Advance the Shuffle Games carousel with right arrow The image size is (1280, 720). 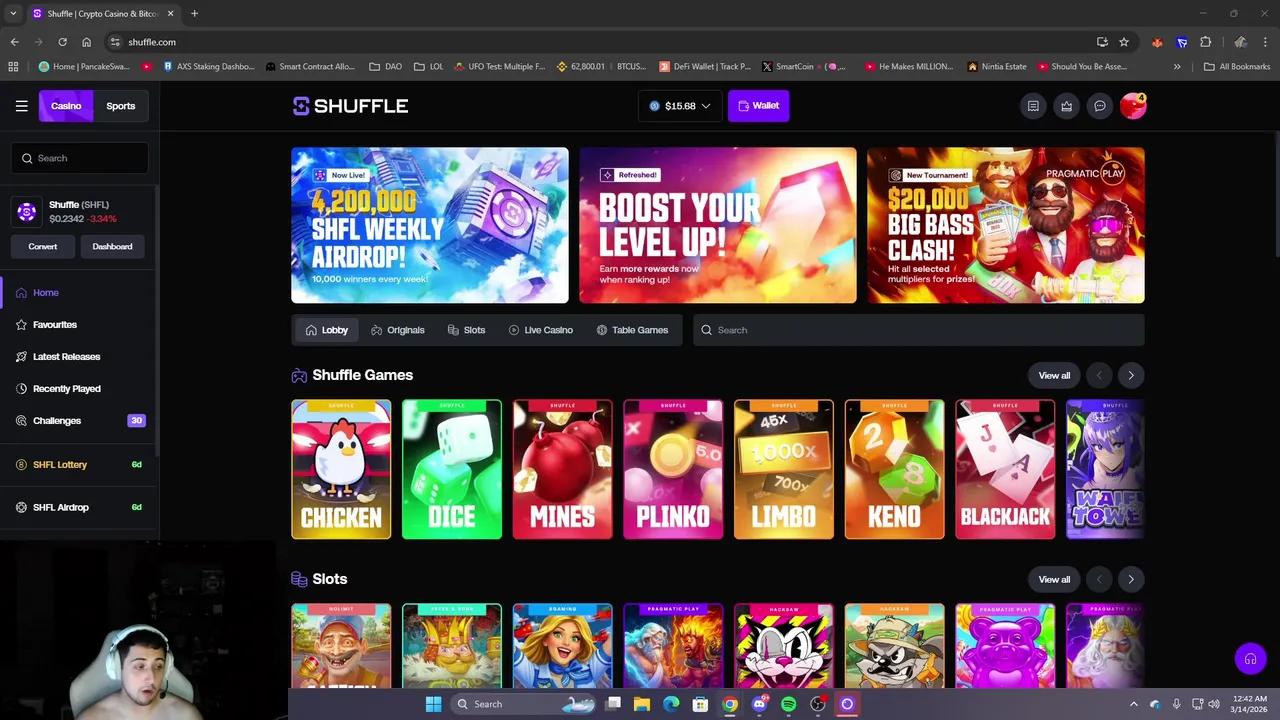click(x=1131, y=375)
